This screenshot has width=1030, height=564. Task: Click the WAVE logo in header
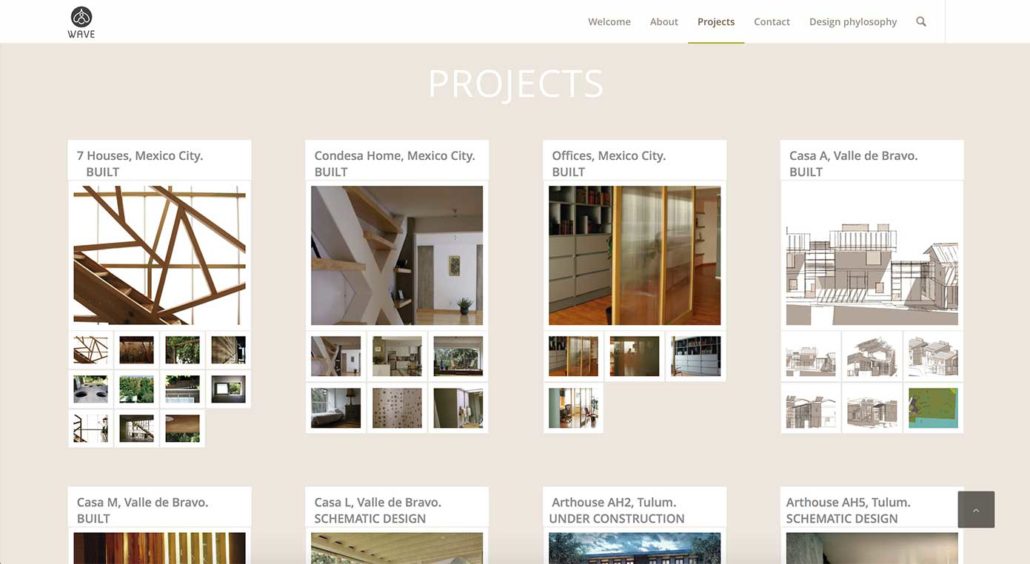tap(81, 22)
